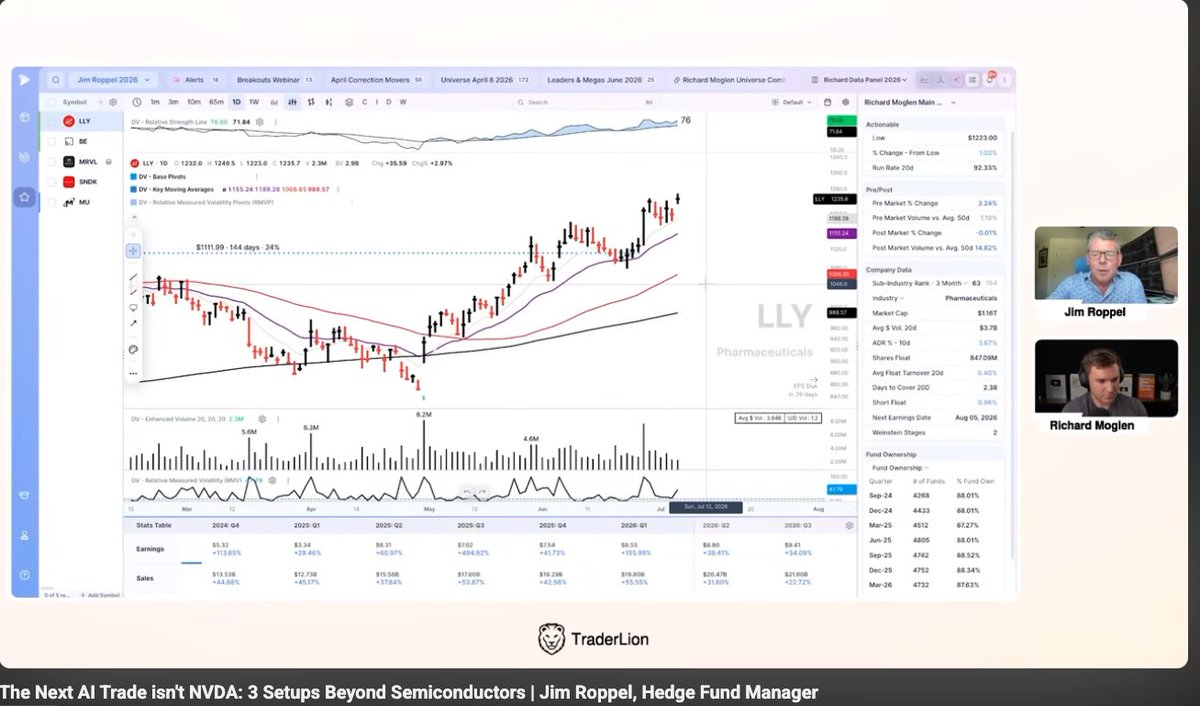Click the Richard Moglen webcam thumbnail

click(1105, 378)
